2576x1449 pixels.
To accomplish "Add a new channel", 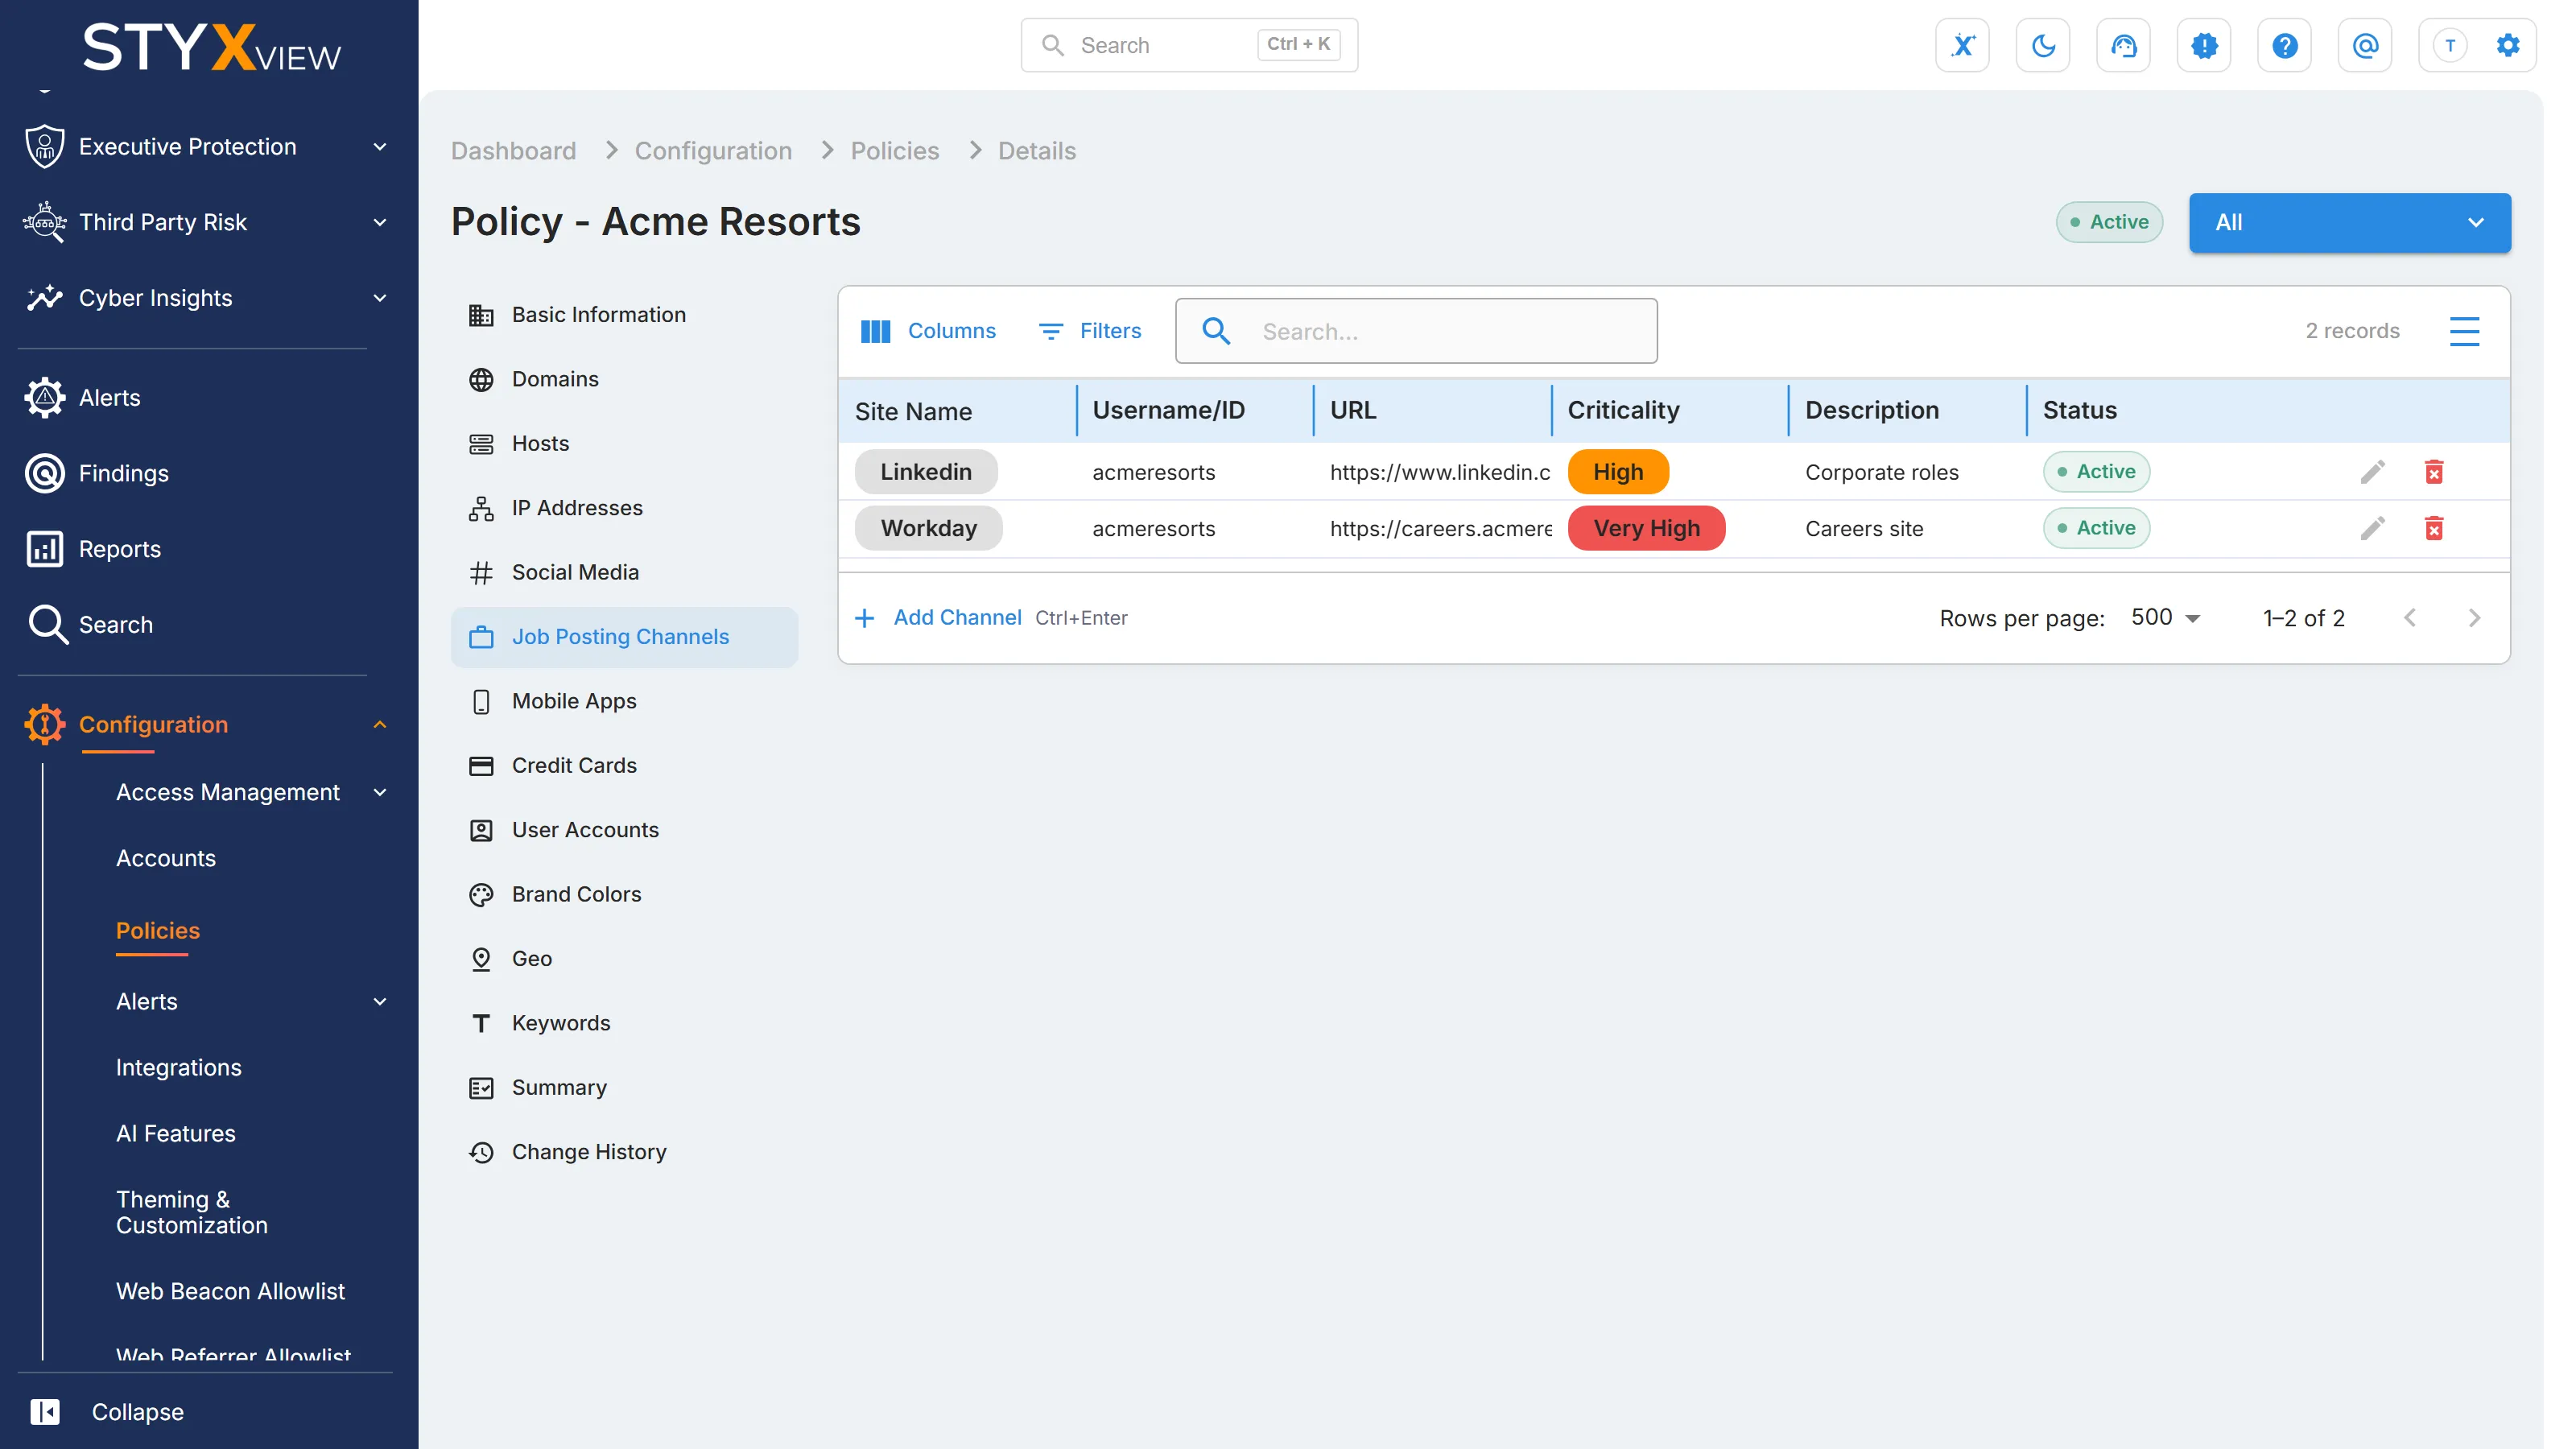I will tap(938, 618).
